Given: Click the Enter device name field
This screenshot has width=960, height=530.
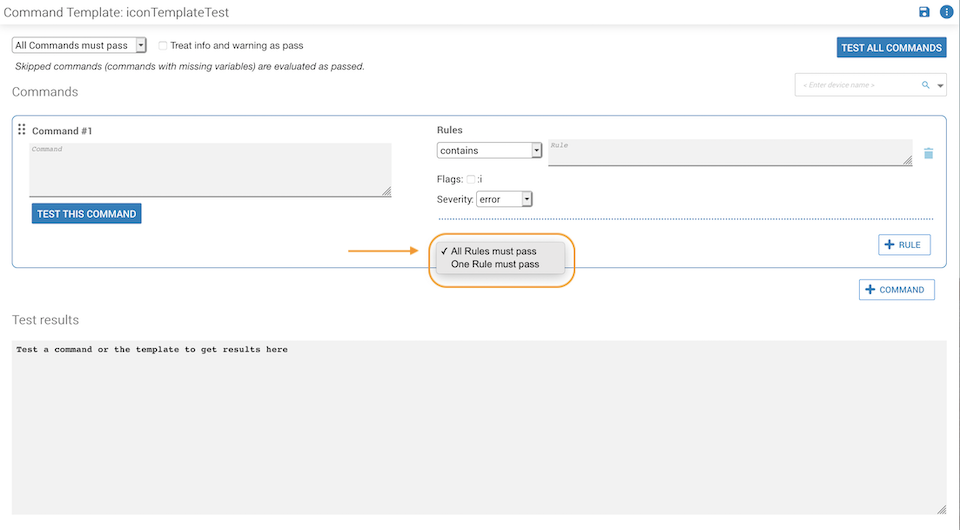Looking at the screenshot, I should click(857, 85).
